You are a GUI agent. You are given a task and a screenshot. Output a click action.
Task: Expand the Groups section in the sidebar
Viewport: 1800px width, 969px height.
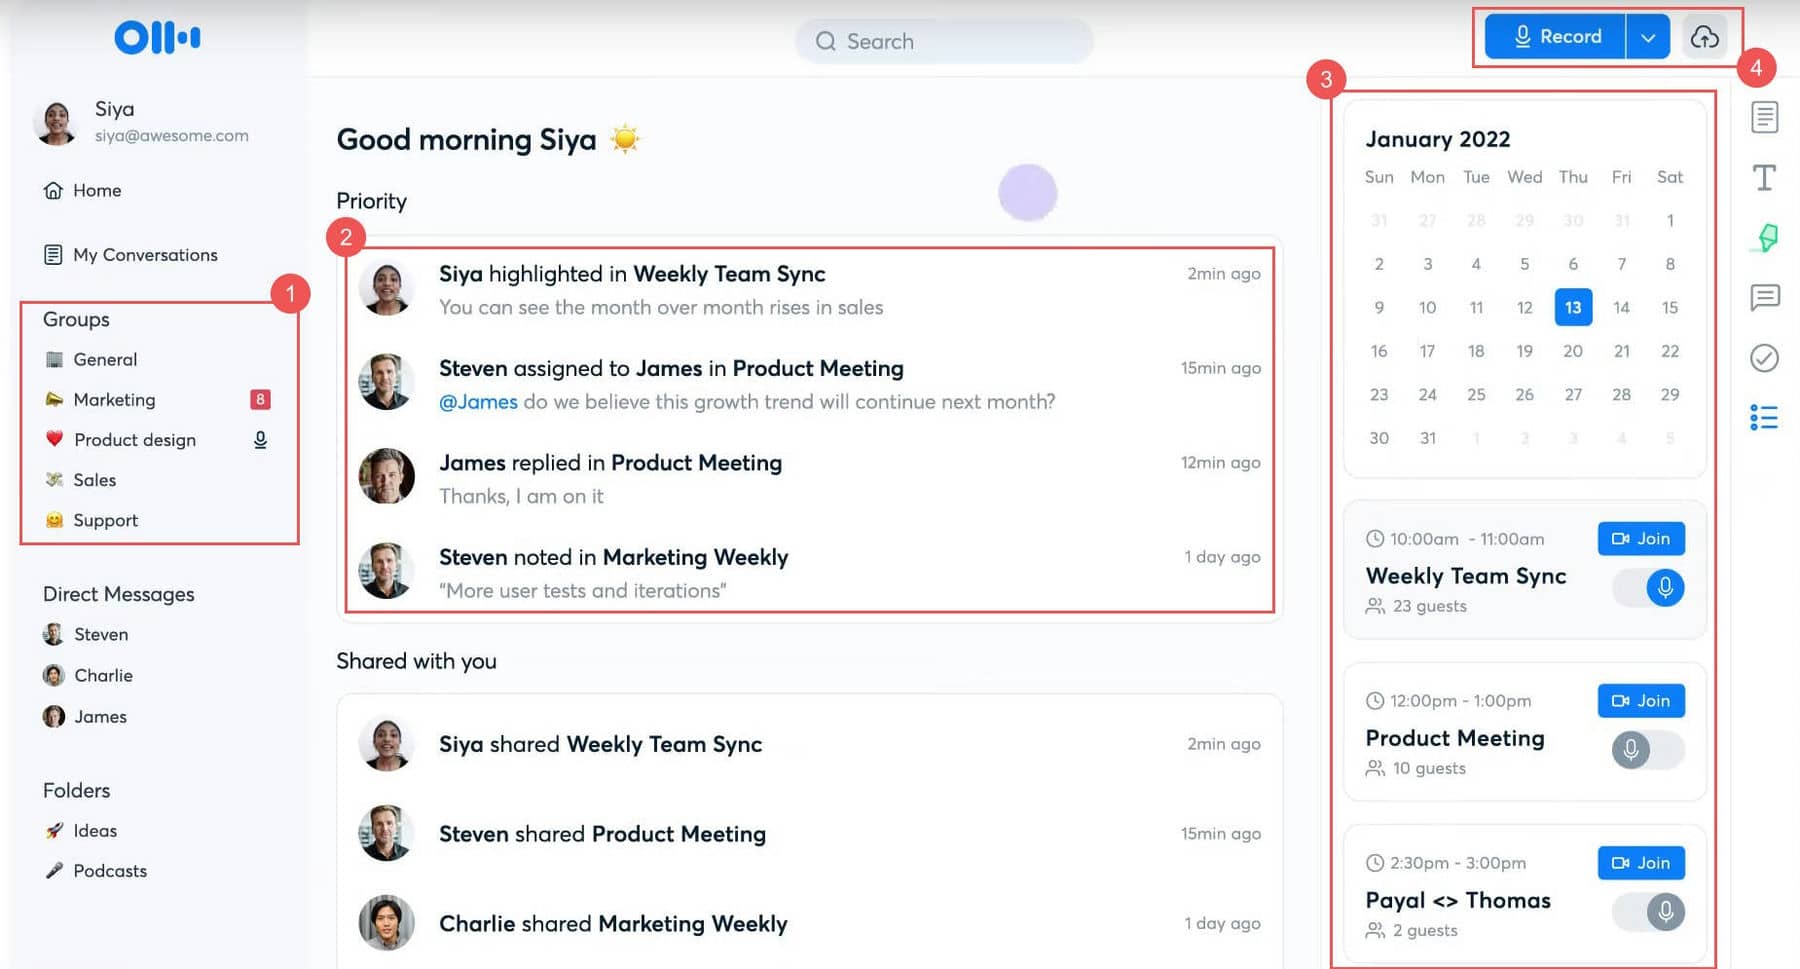pos(75,319)
